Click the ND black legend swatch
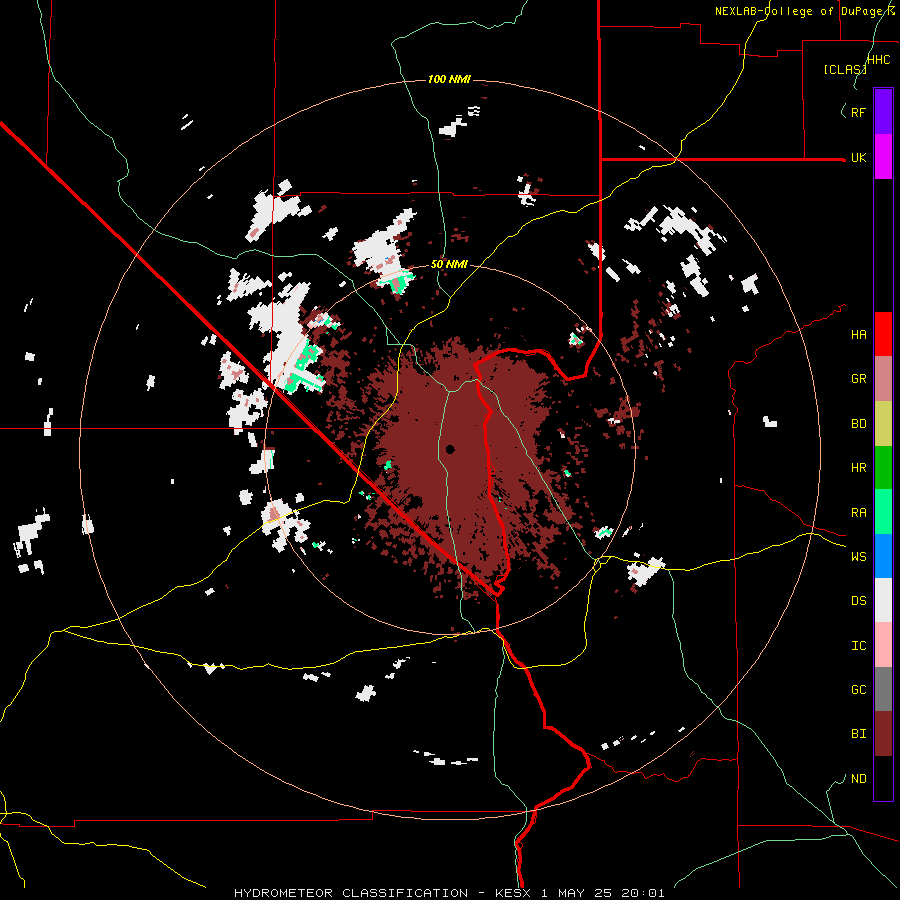 883,778
